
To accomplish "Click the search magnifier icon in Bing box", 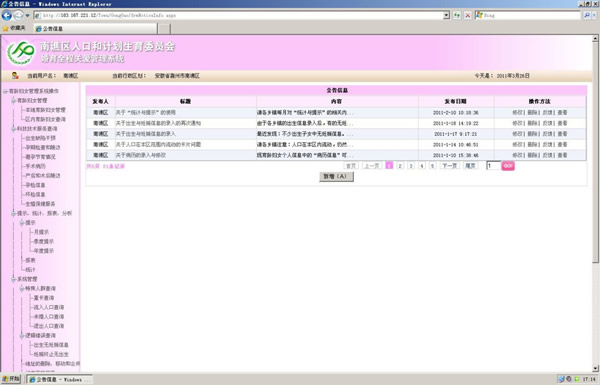I will click(587, 15).
